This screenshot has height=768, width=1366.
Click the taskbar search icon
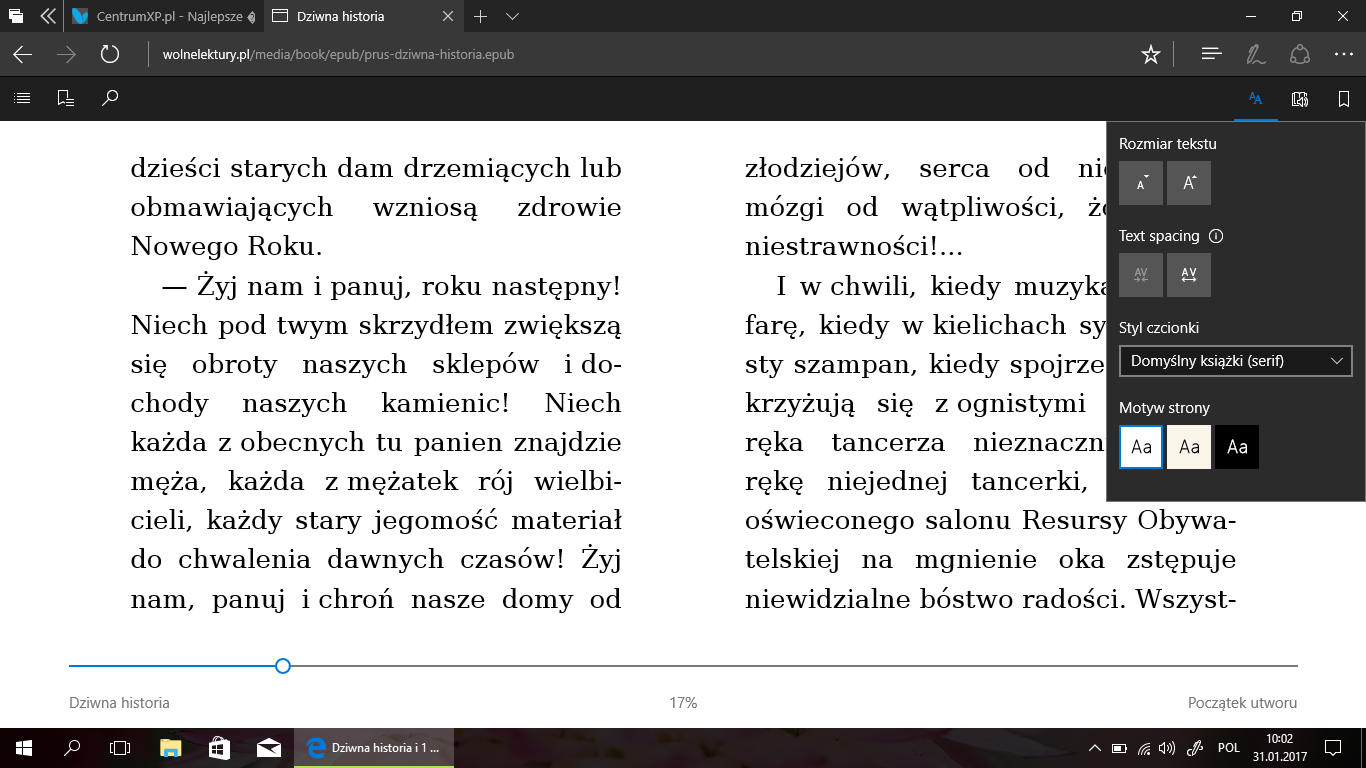tap(72, 747)
